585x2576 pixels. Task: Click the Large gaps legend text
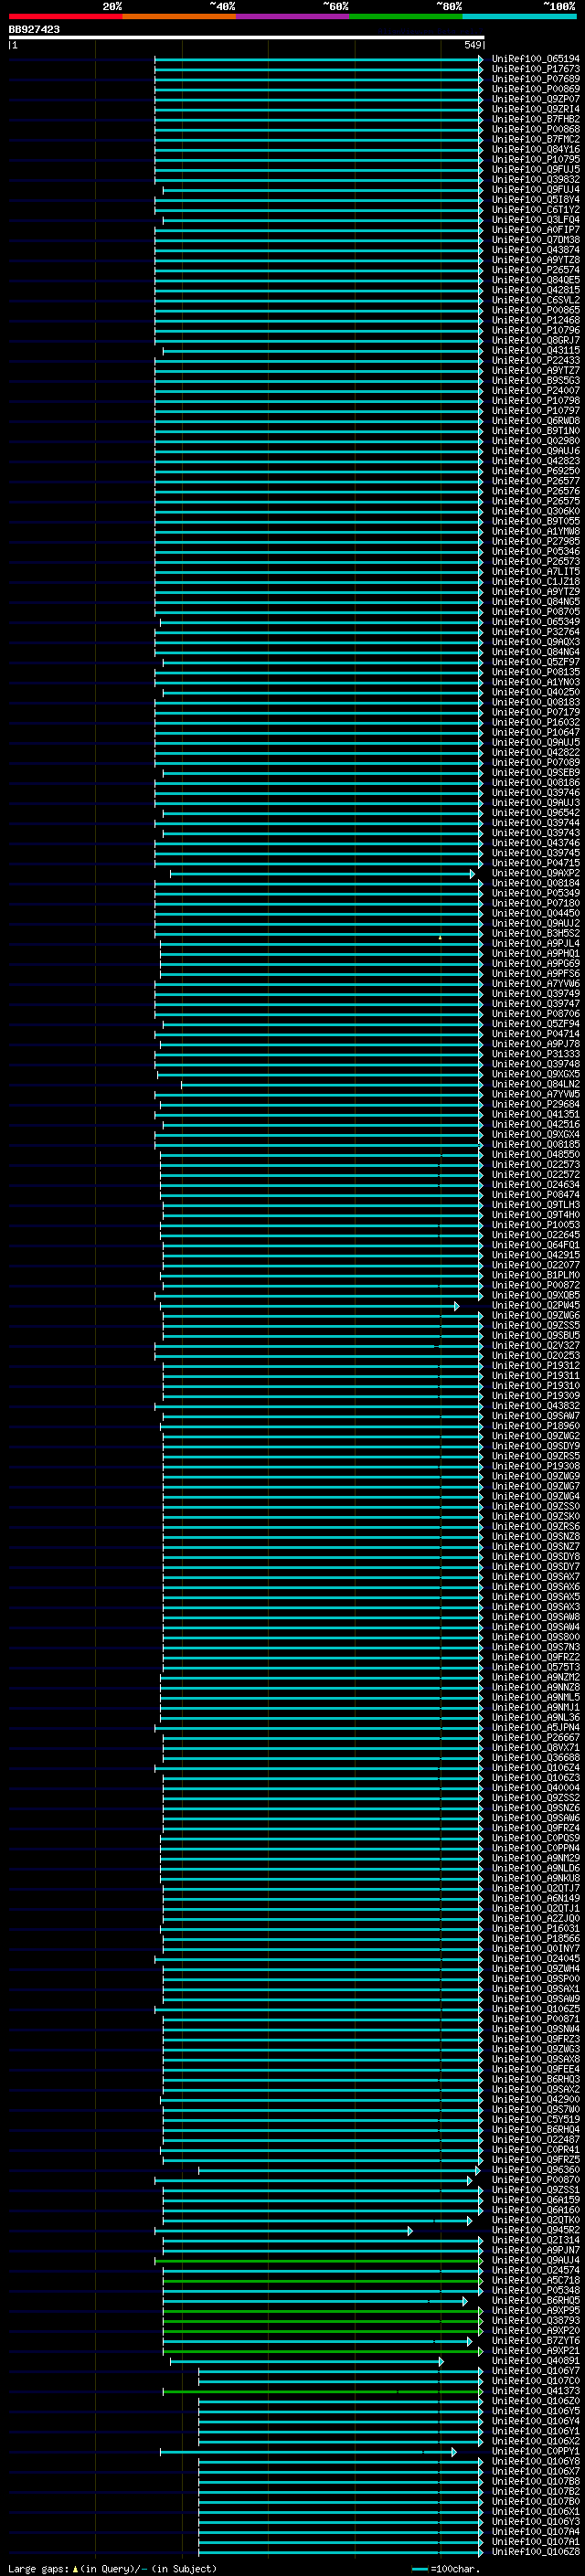coord(112,2568)
